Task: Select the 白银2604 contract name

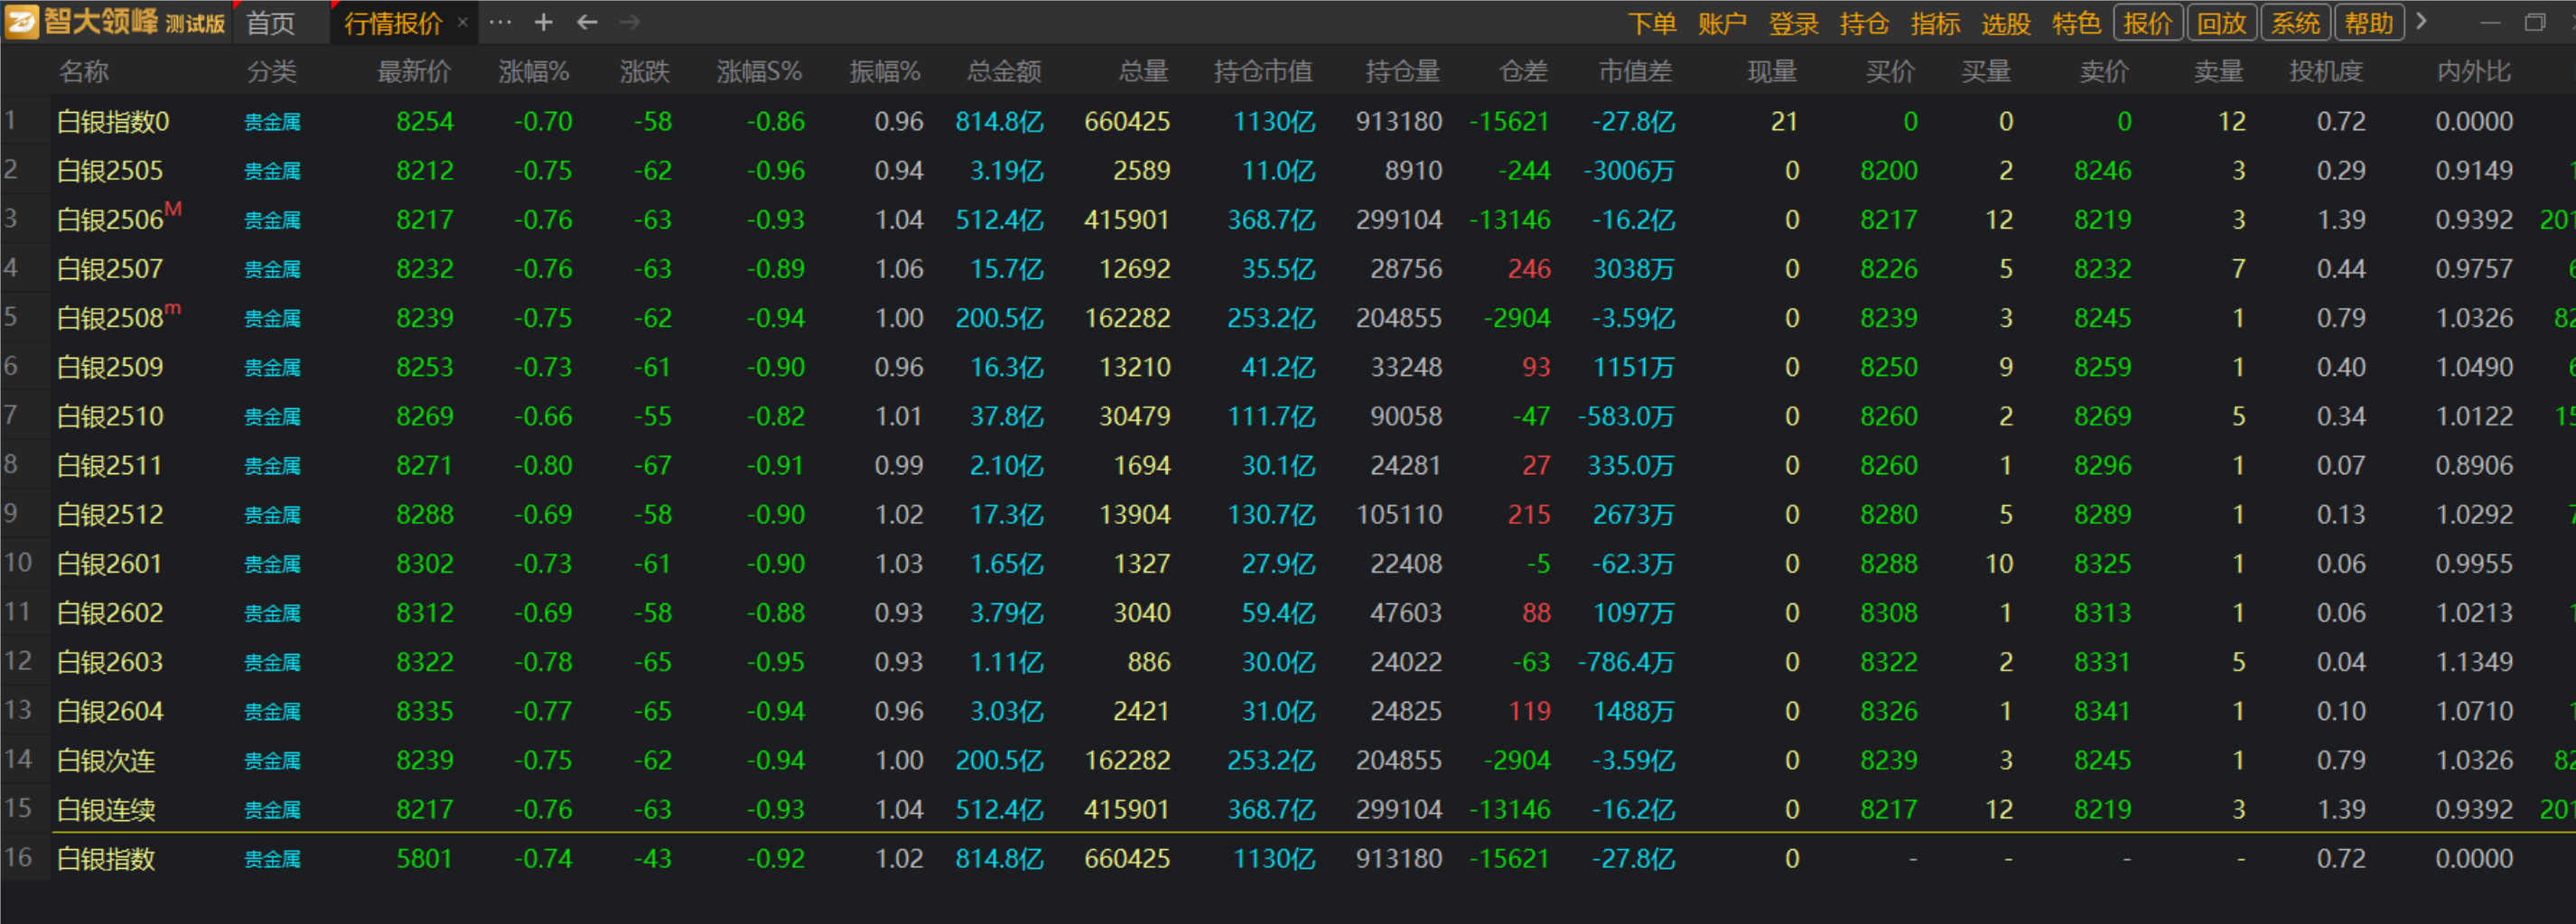Action: pyautogui.click(x=110, y=711)
